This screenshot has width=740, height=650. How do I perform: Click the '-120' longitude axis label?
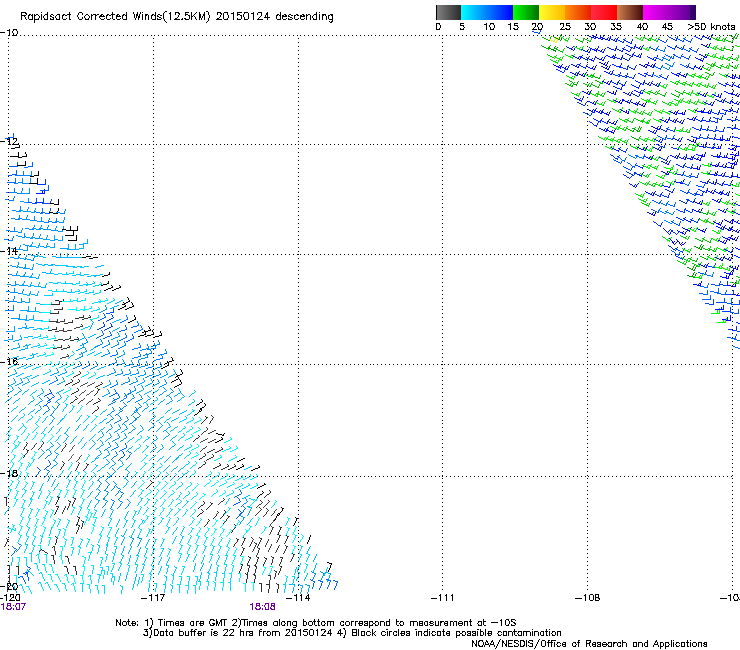(x=10, y=598)
